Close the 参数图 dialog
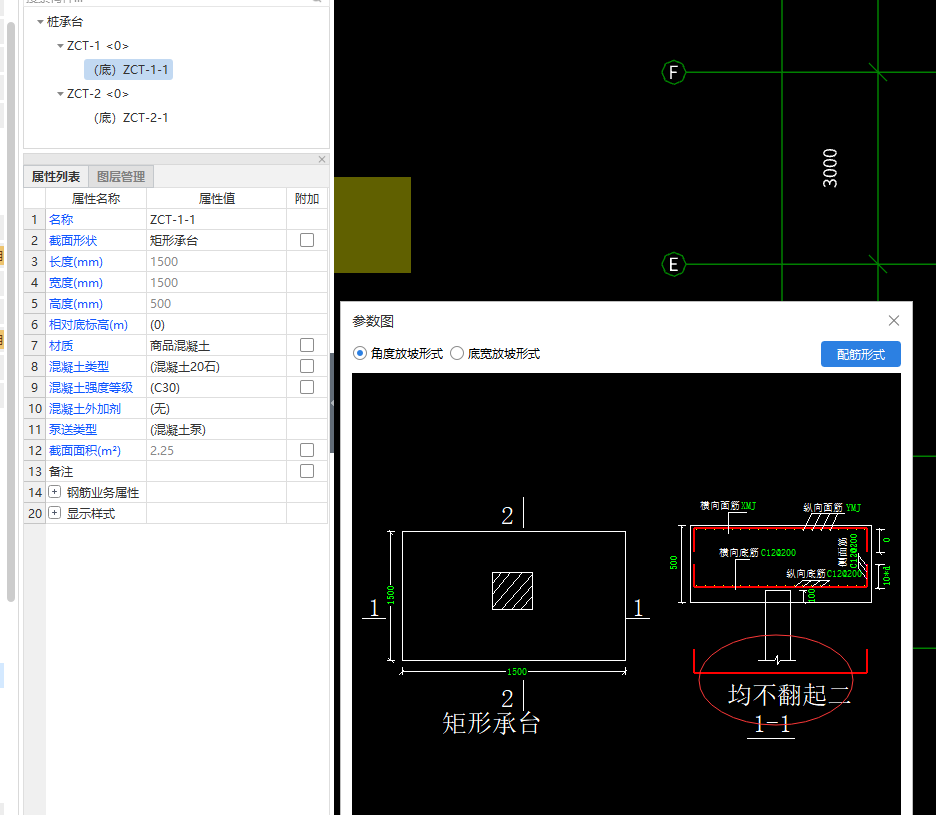The image size is (936, 815). tap(894, 321)
